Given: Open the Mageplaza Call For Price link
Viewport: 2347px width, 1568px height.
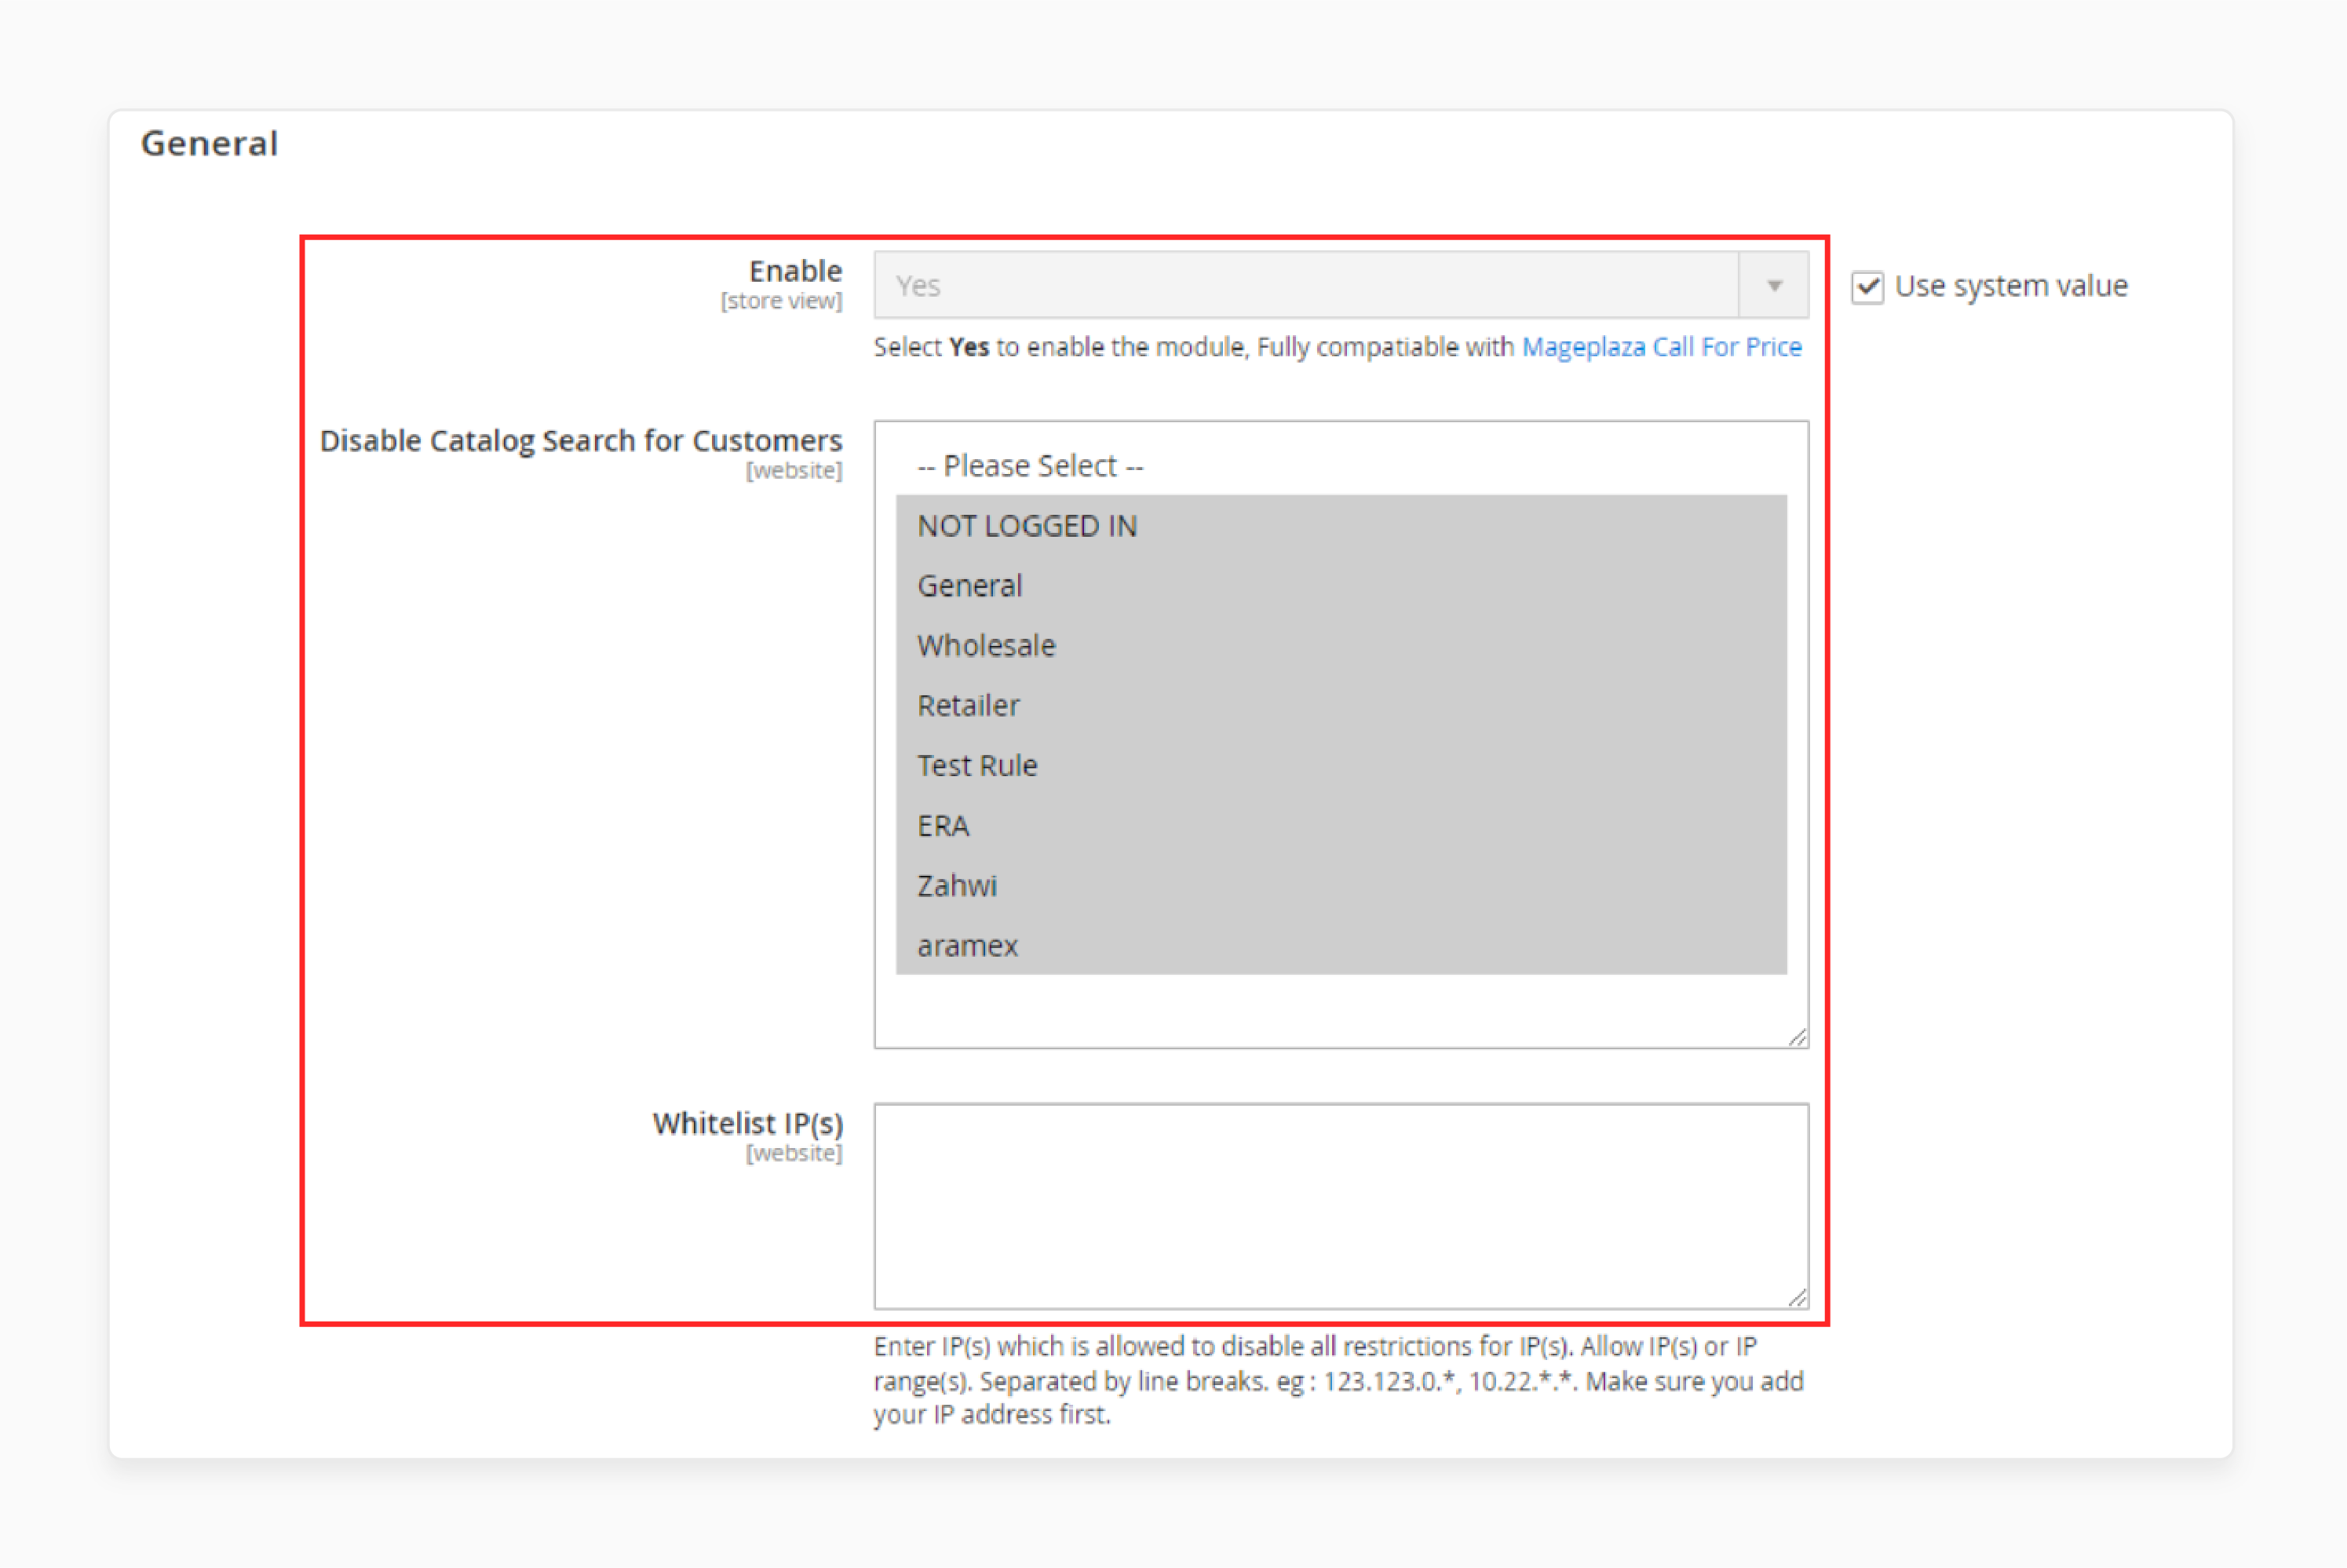Looking at the screenshot, I should (1661, 347).
